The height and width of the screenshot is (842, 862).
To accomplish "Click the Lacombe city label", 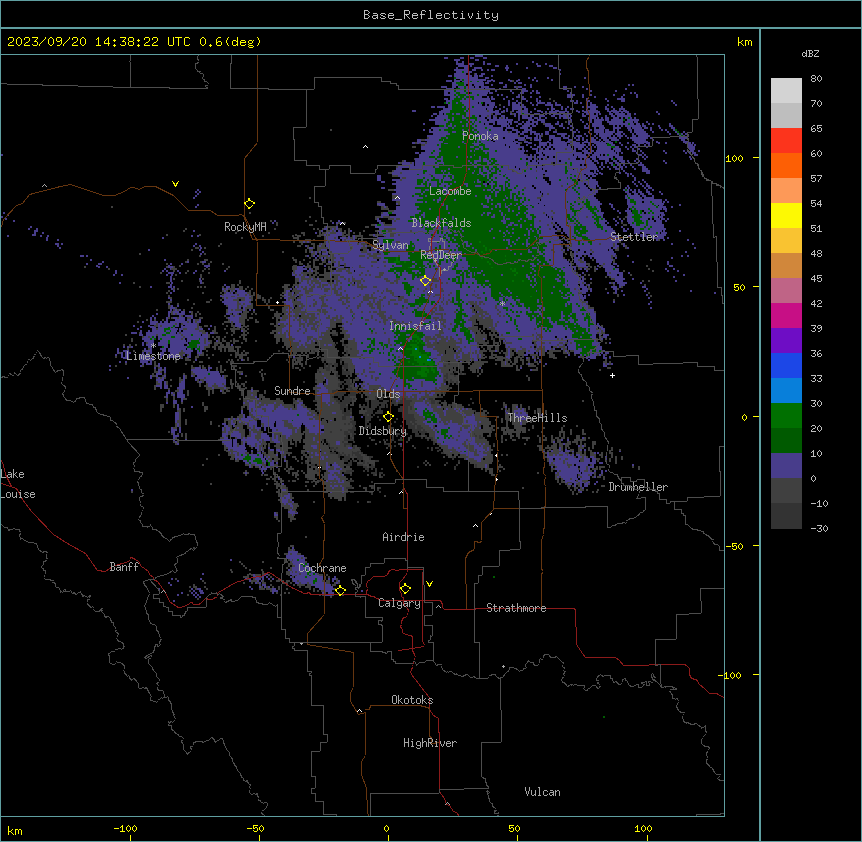I will (x=450, y=191).
